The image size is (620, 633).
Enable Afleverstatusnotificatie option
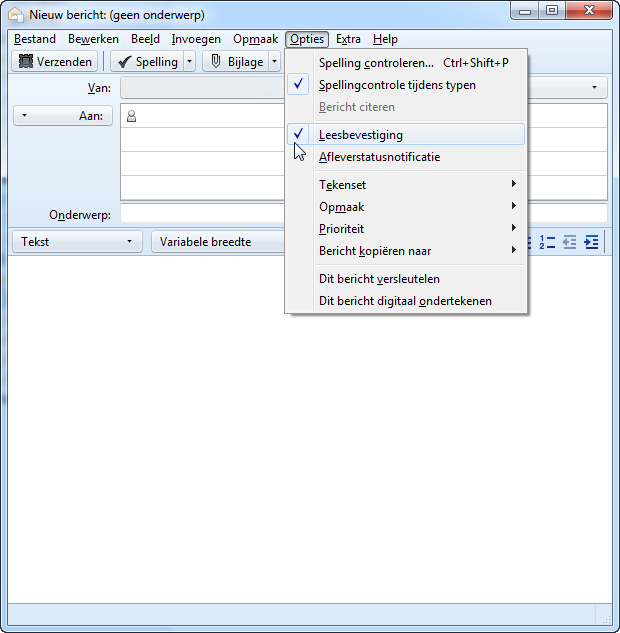tap(406, 157)
